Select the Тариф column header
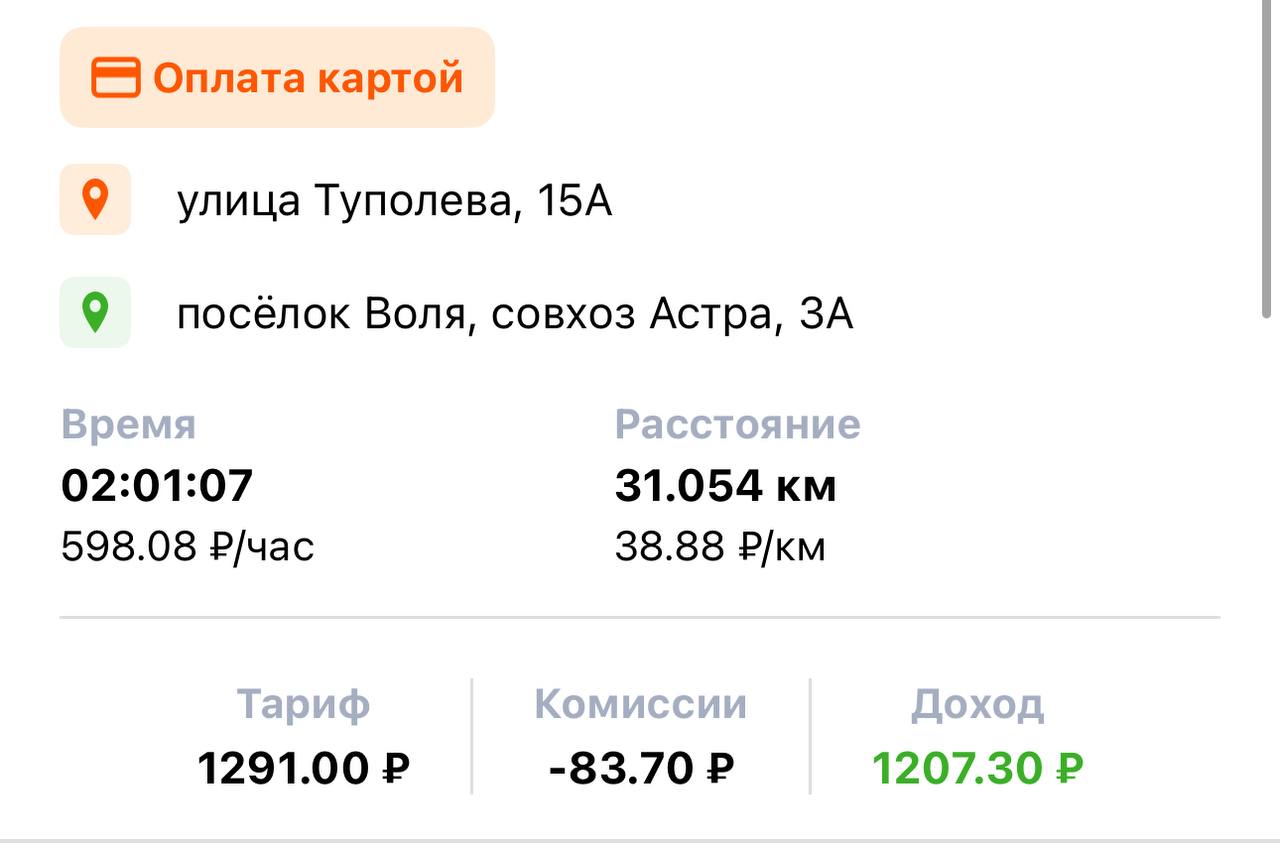The width and height of the screenshot is (1280, 843). [303, 704]
